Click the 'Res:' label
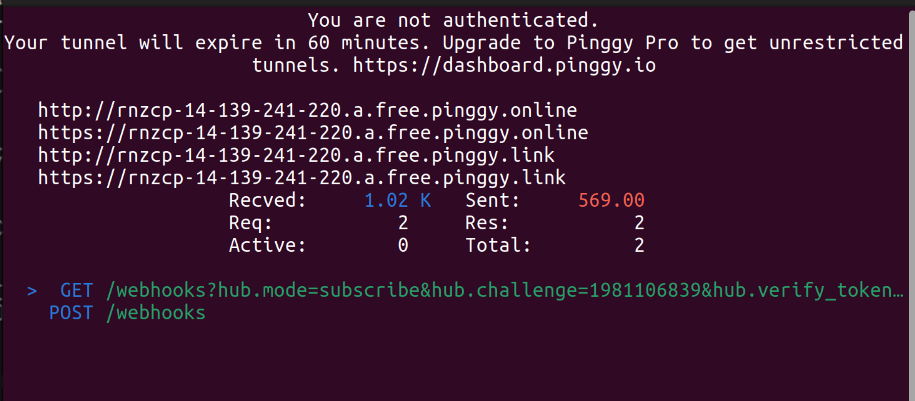Image resolution: width=915 pixels, height=401 pixels. point(487,223)
